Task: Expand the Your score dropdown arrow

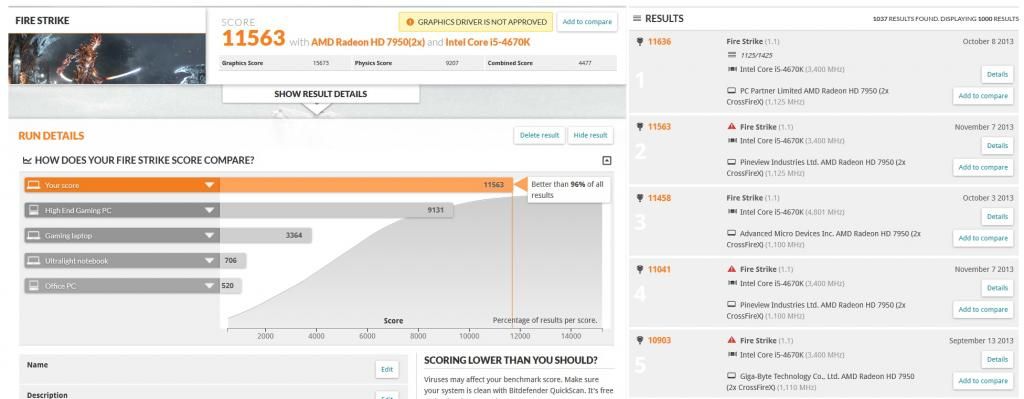Action: pos(209,185)
